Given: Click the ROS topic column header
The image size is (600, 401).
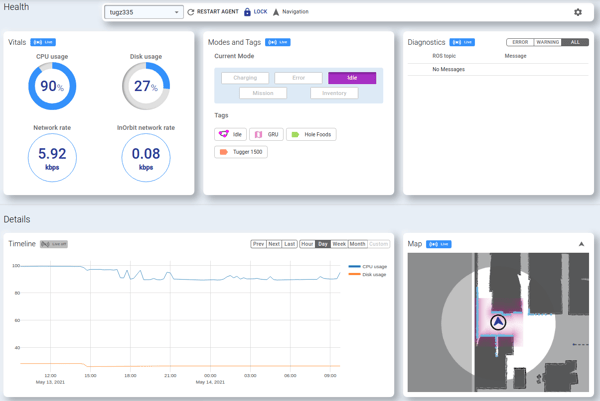Looking at the screenshot, I should tap(444, 56).
